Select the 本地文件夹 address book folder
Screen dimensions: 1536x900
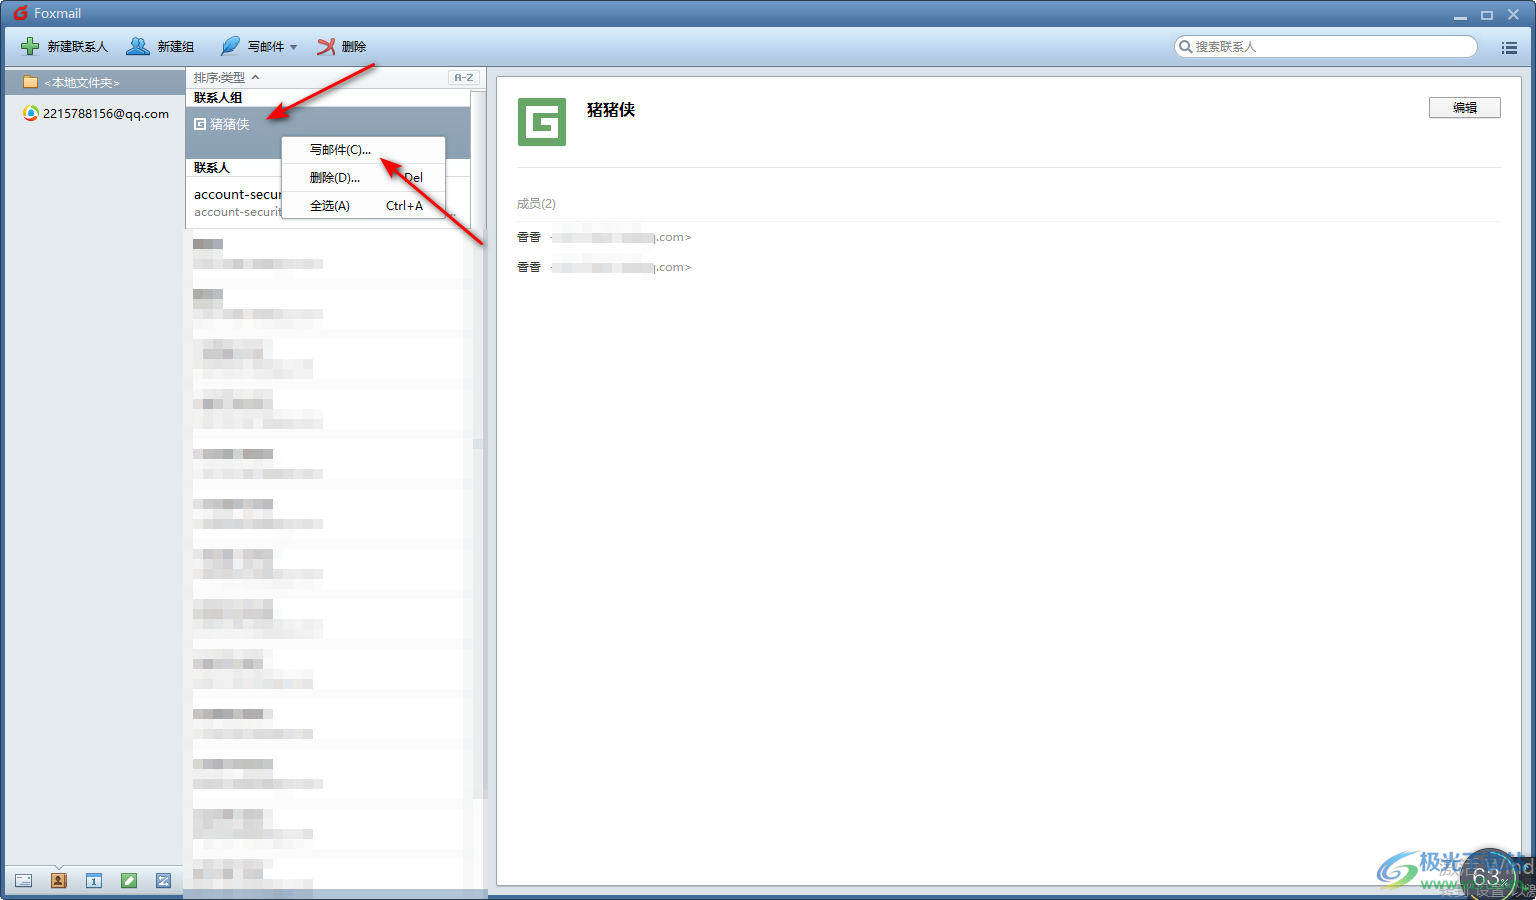tap(94, 82)
